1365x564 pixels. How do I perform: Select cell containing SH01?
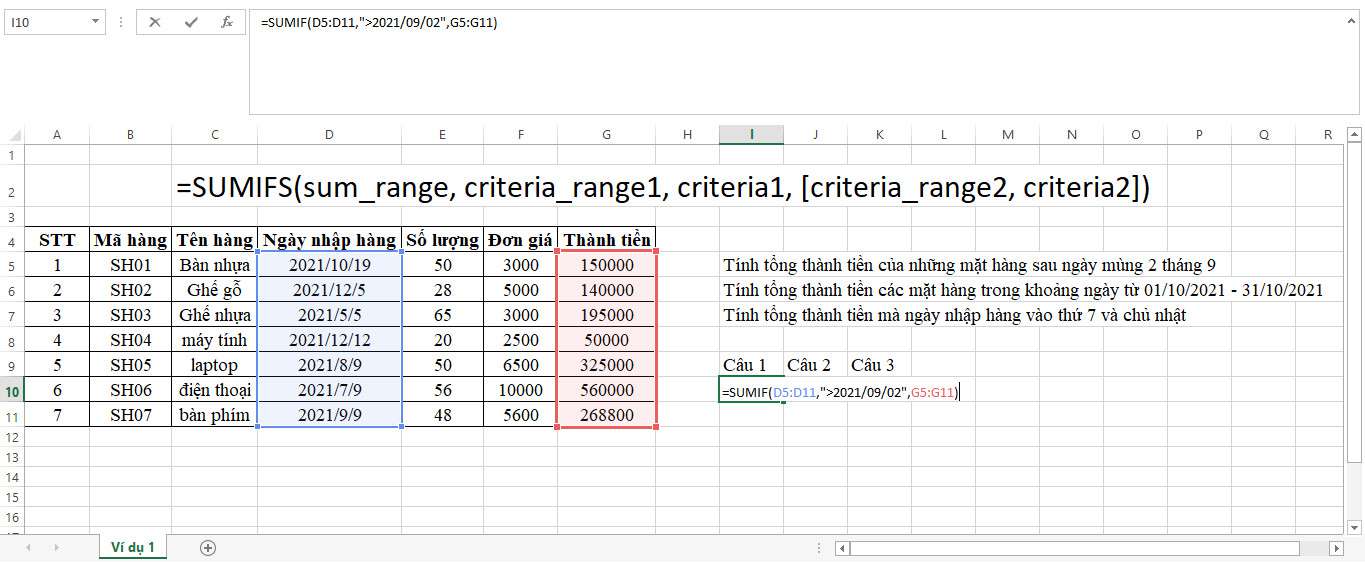[130, 265]
